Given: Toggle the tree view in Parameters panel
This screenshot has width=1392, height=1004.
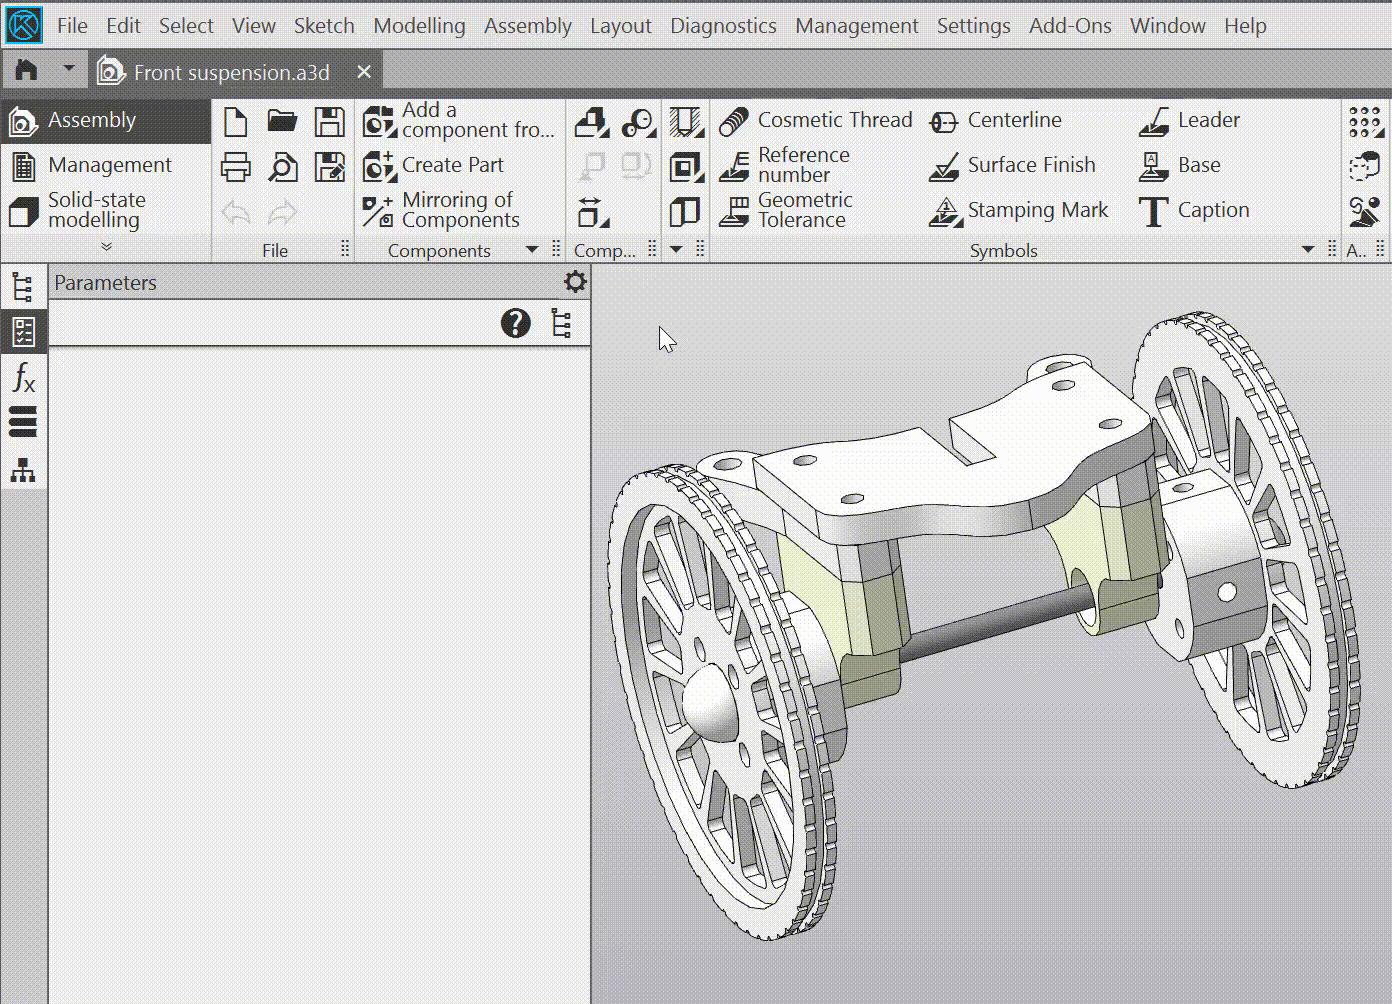Looking at the screenshot, I should pyautogui.click(x=561, y=323).
